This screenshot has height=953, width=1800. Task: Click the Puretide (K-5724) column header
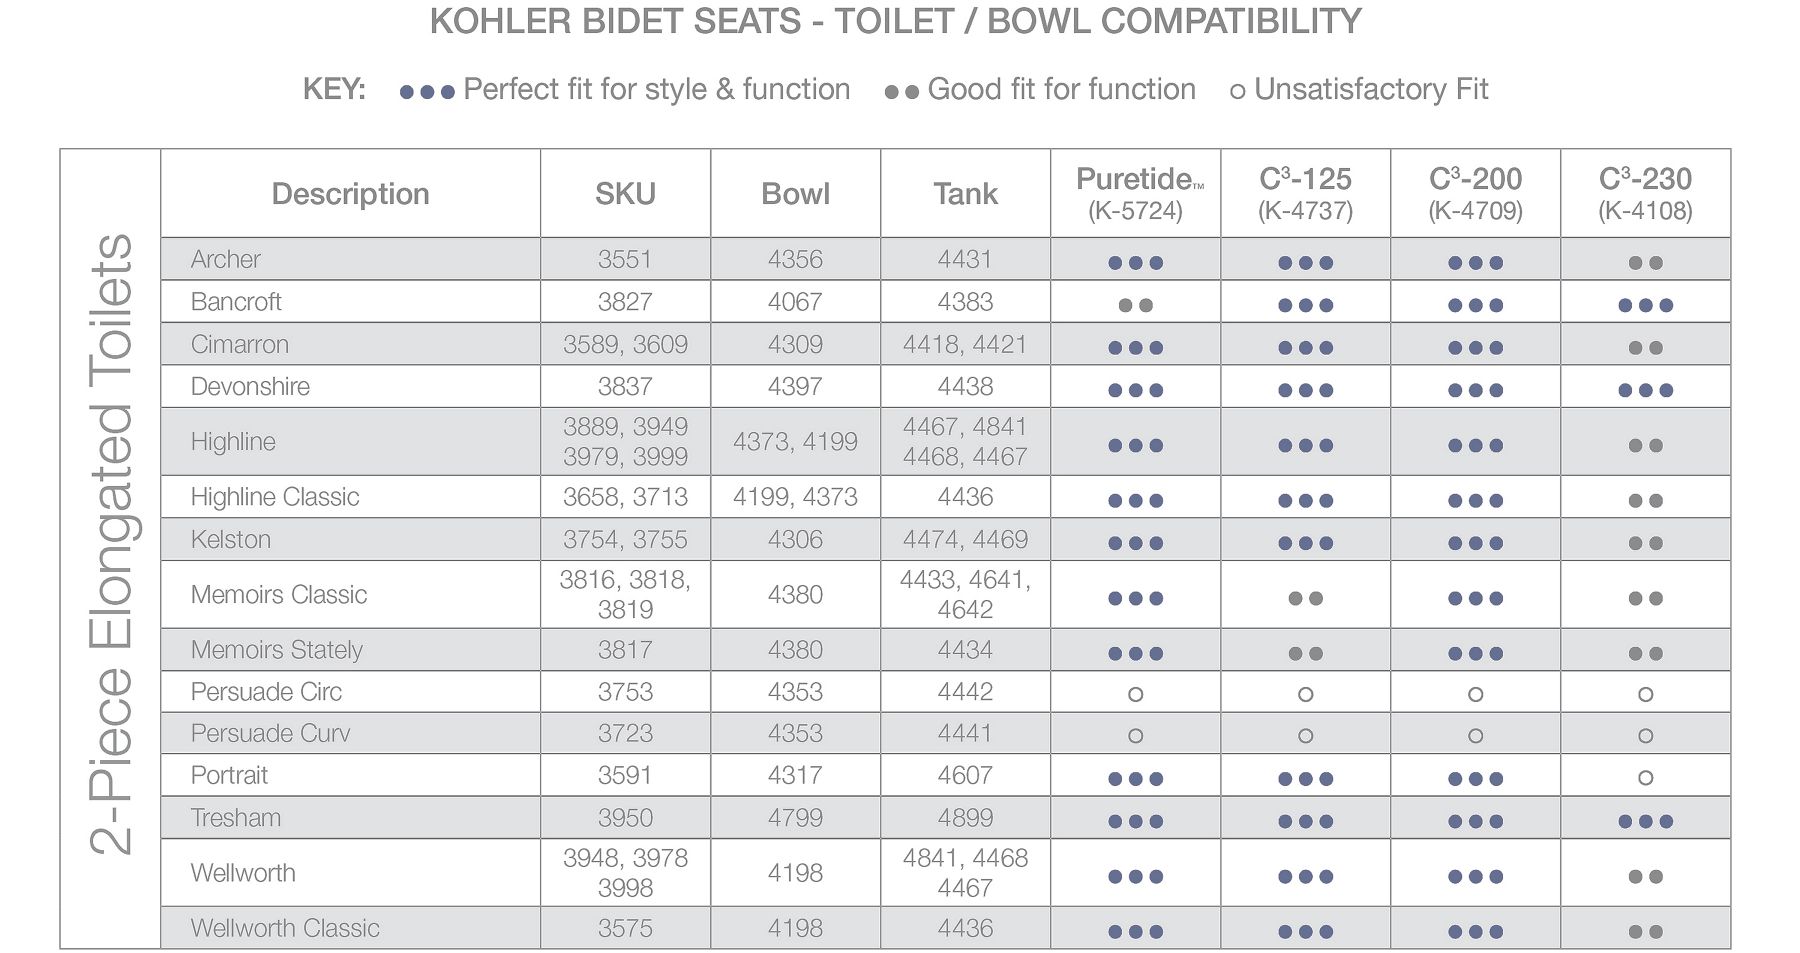(1135, 194)
